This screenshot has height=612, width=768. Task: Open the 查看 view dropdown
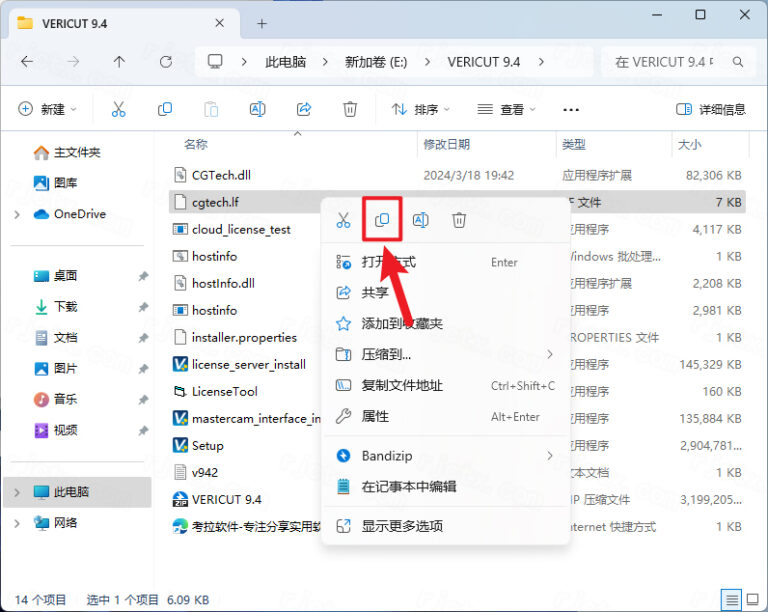coord(506,109)
